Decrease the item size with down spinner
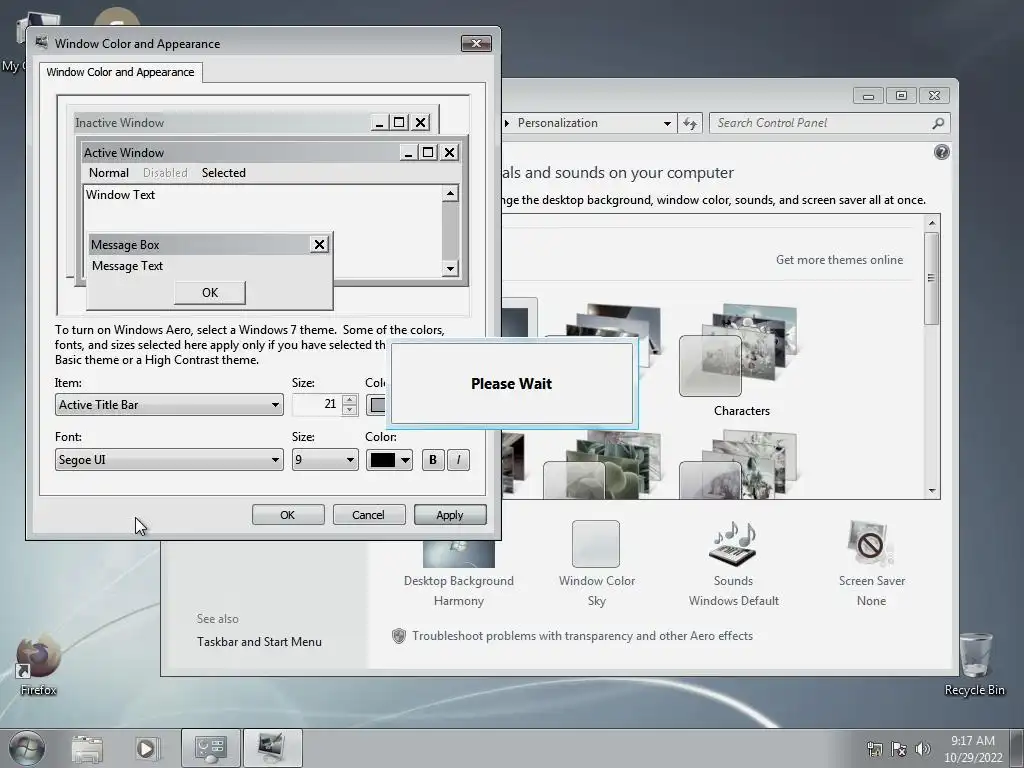Screen dimensions: 1024x768 point(349,410)
